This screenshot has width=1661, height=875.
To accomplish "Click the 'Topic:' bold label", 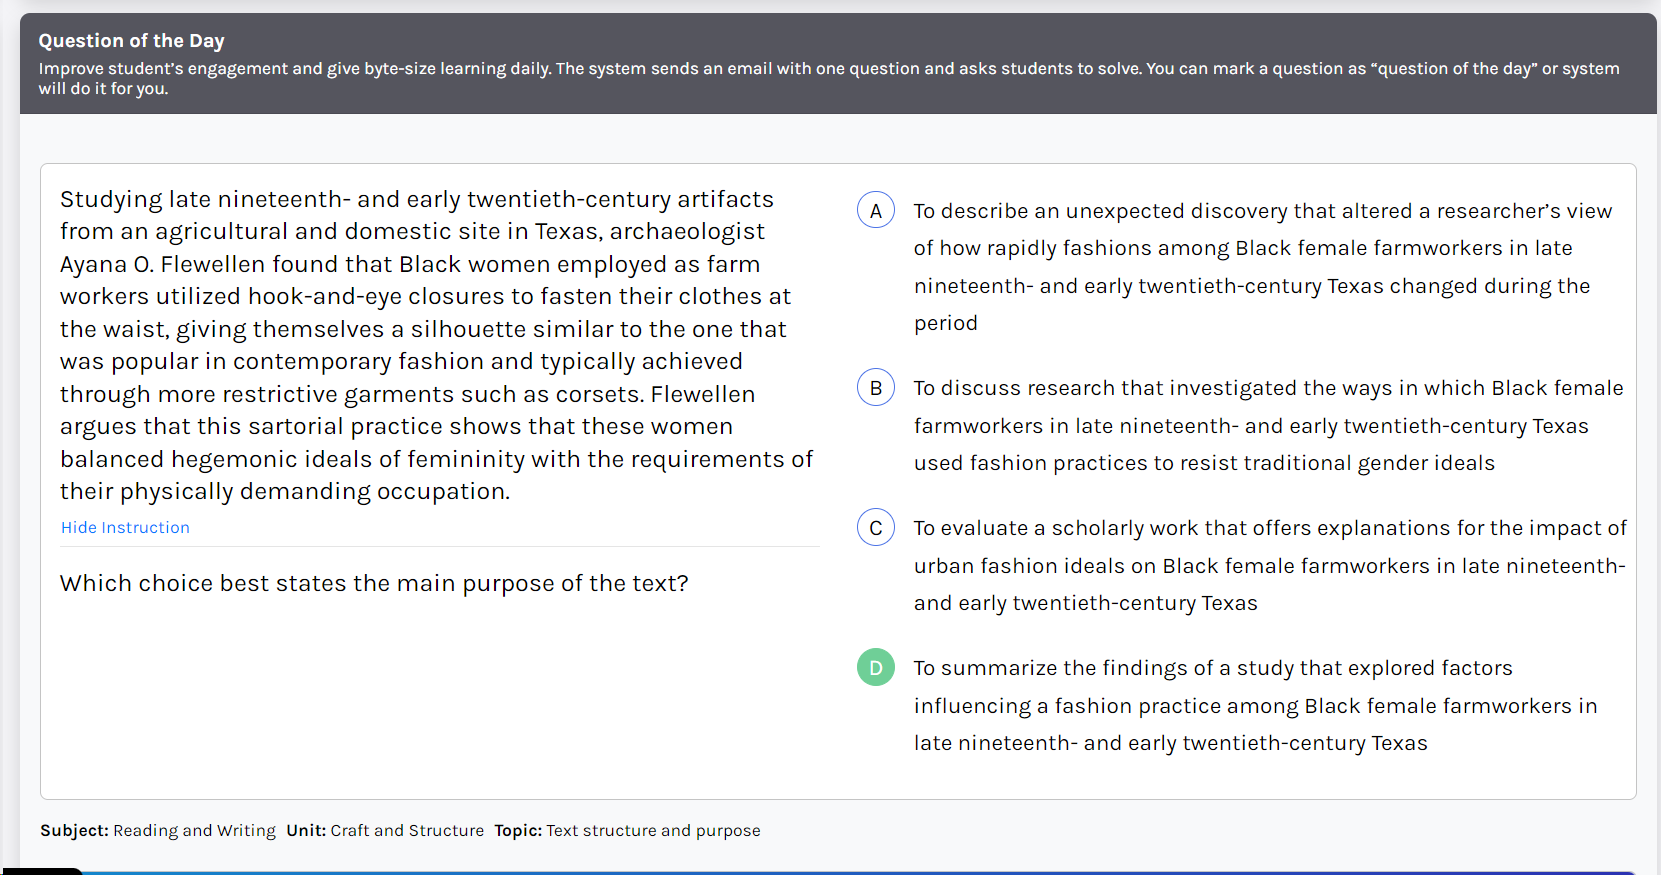I will 518,831.
